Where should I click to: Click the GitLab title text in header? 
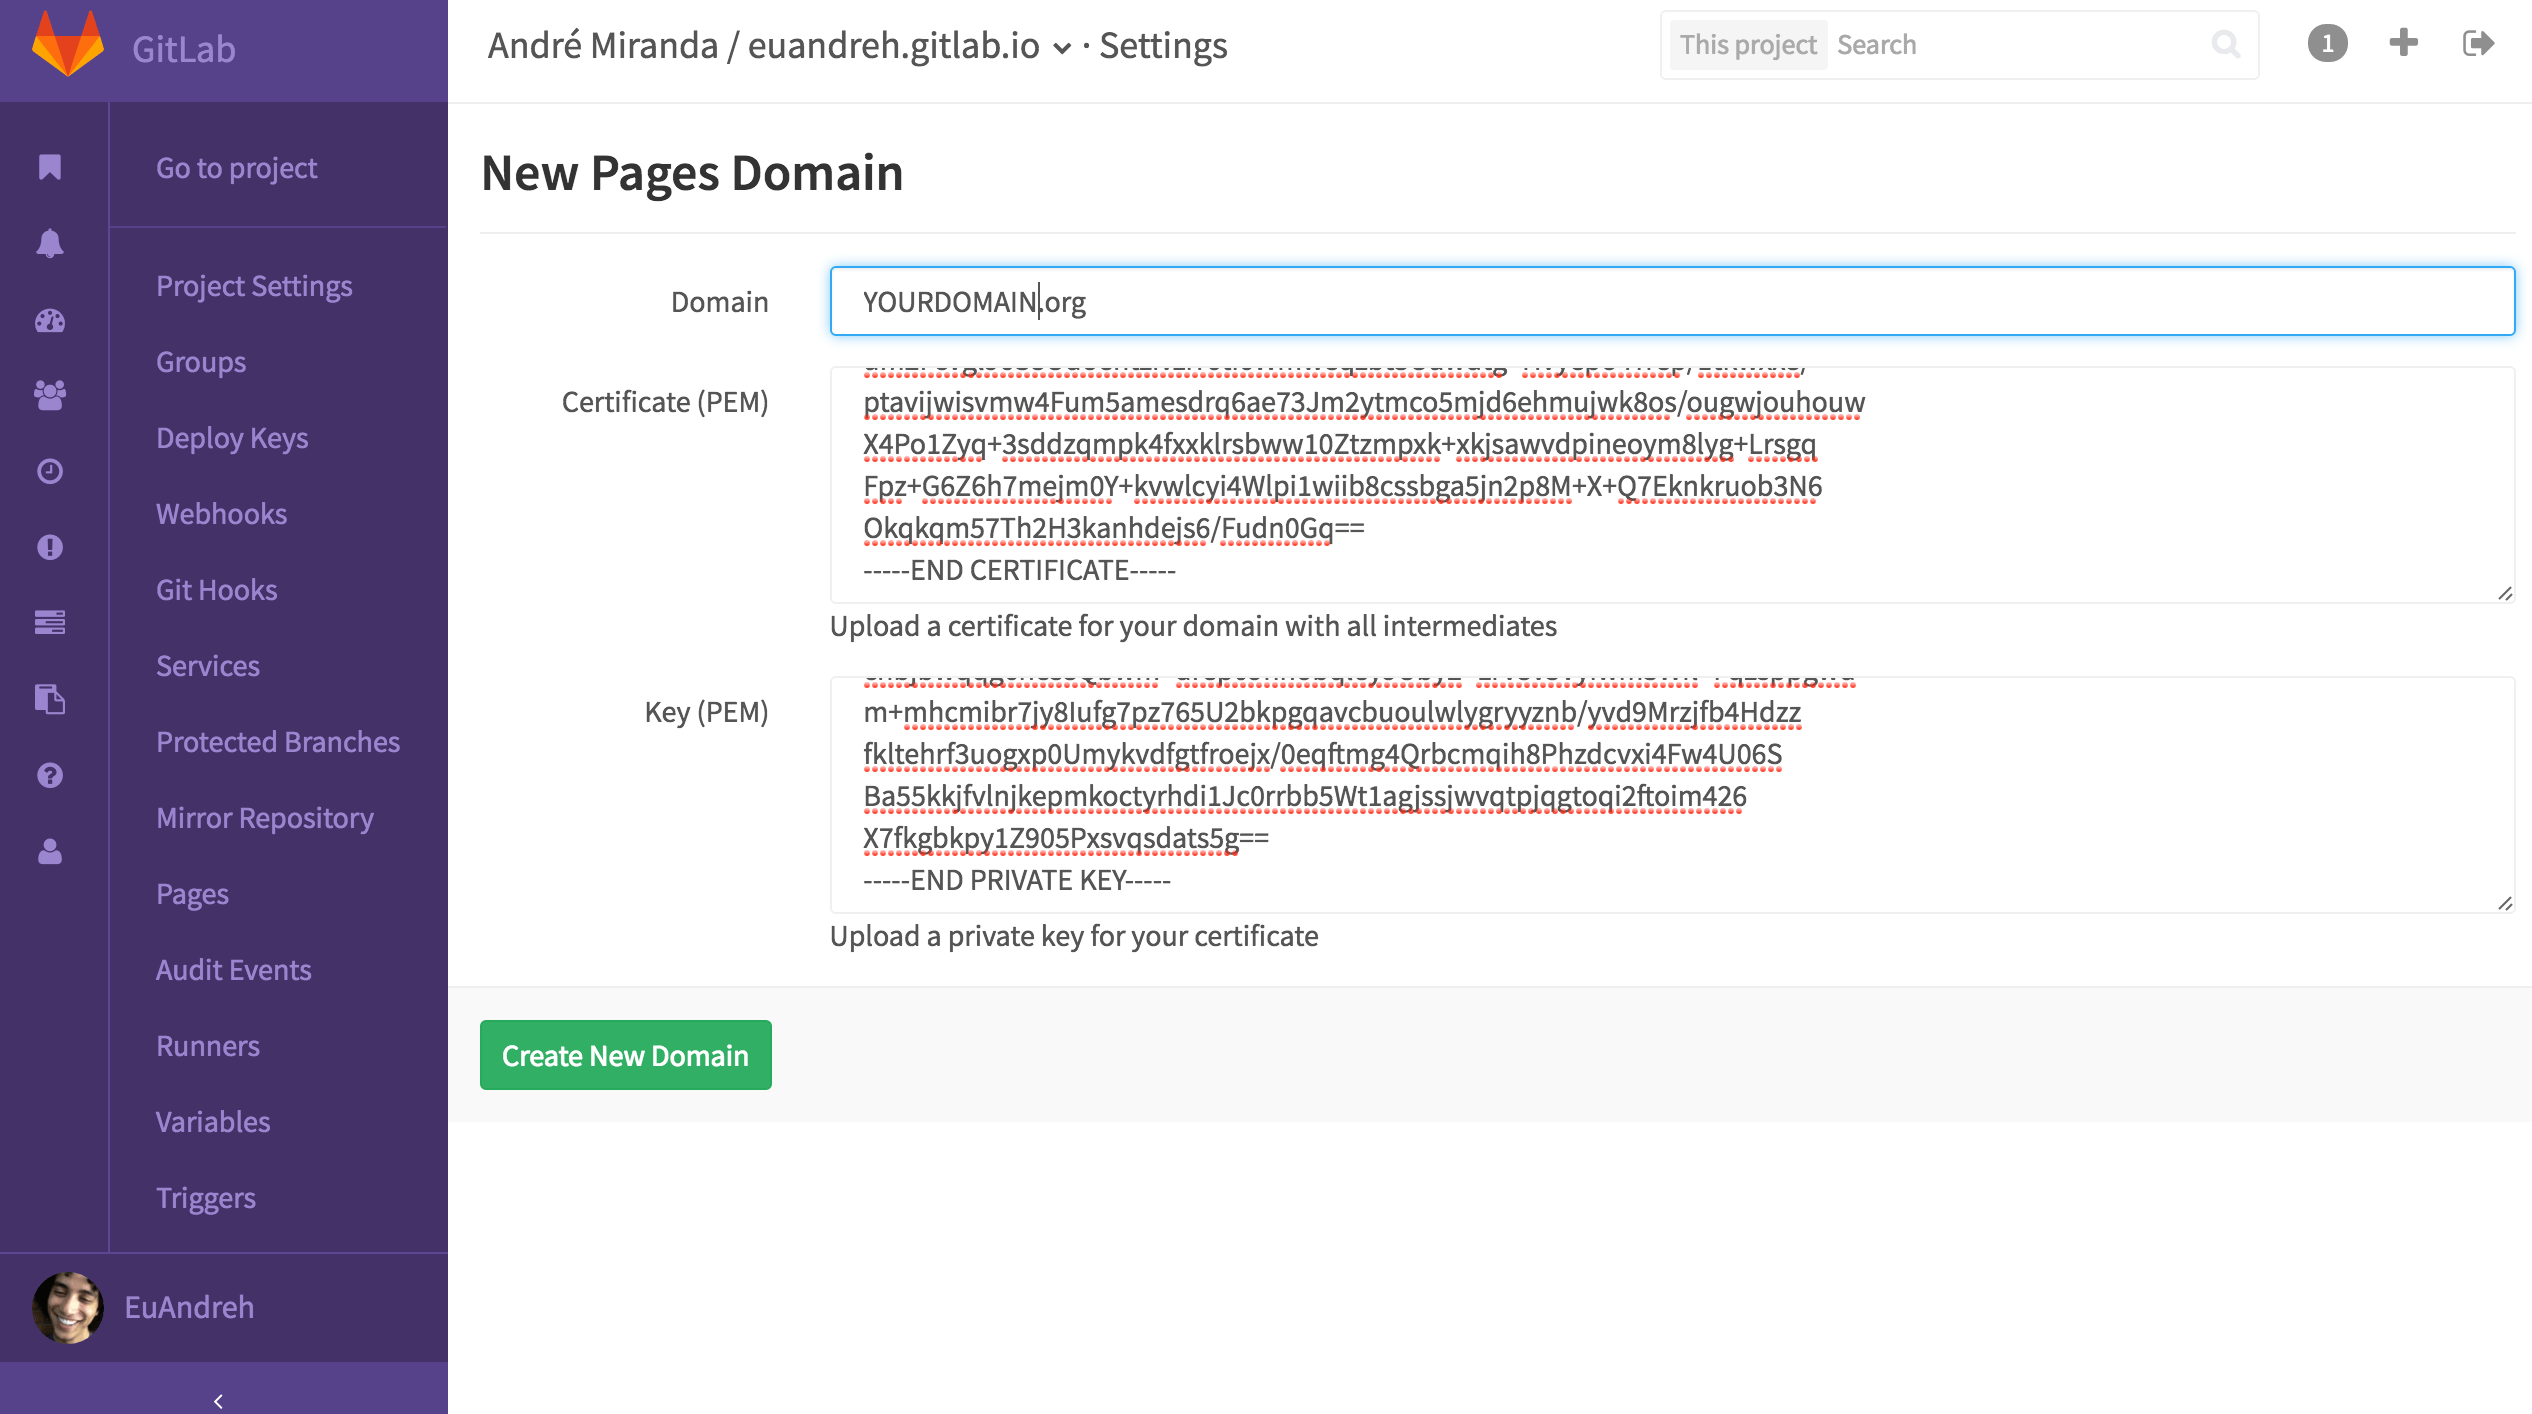(184, 48)
